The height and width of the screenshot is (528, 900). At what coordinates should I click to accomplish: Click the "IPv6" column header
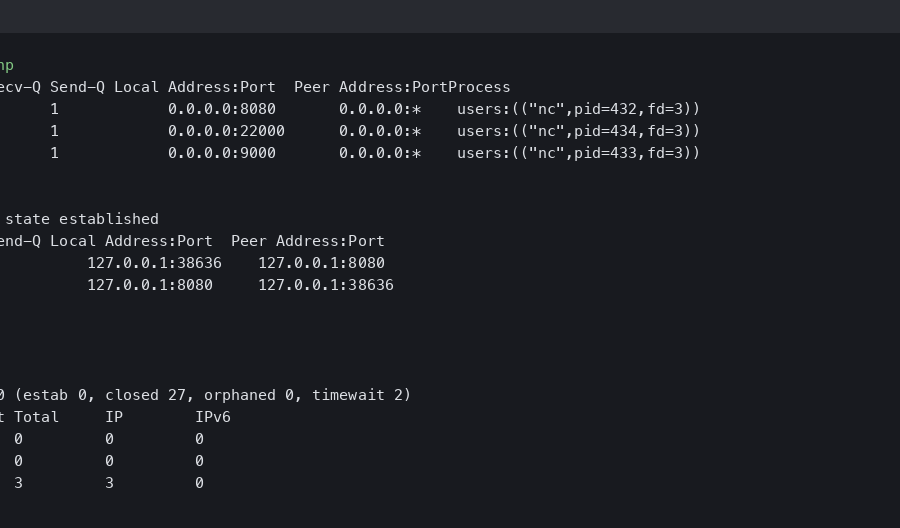[213, 417]
